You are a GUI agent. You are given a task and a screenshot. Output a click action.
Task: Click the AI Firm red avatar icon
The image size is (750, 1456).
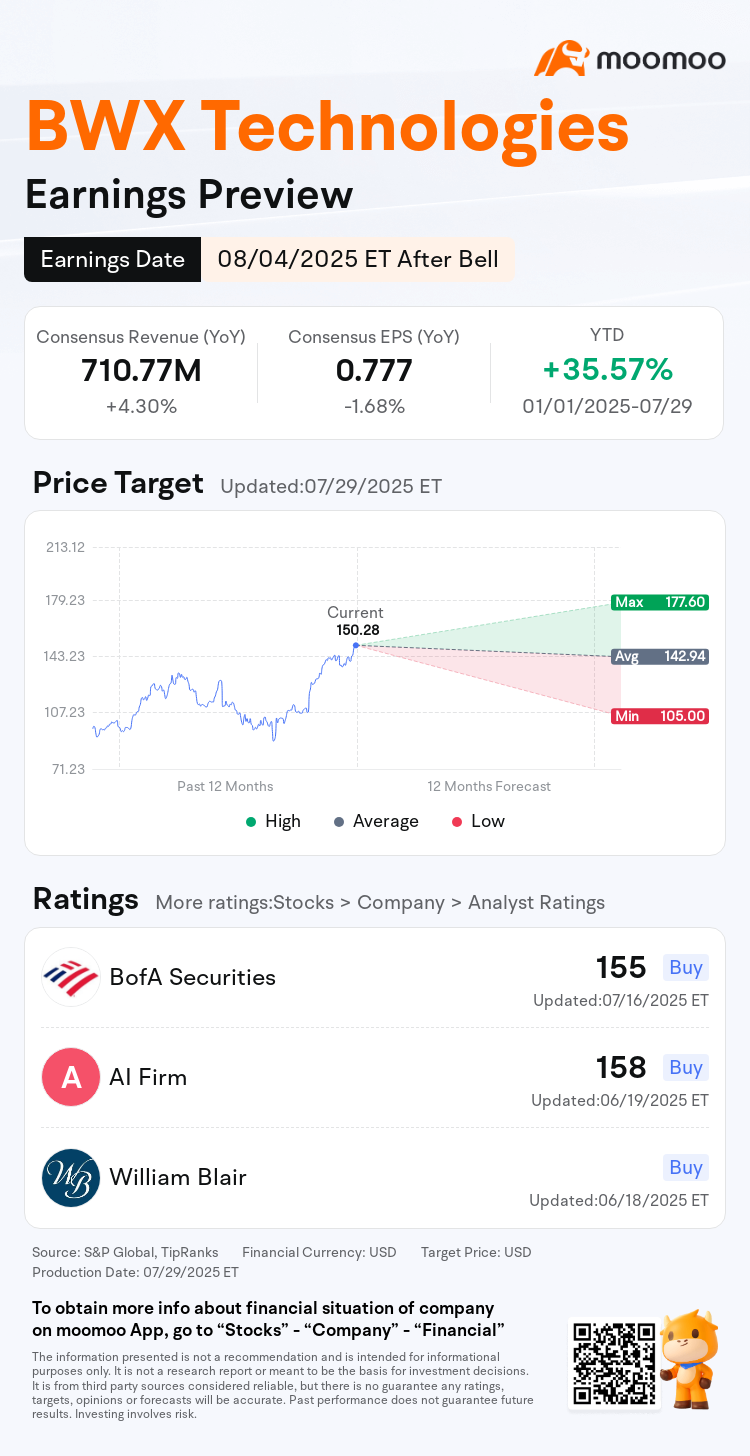71,1077
